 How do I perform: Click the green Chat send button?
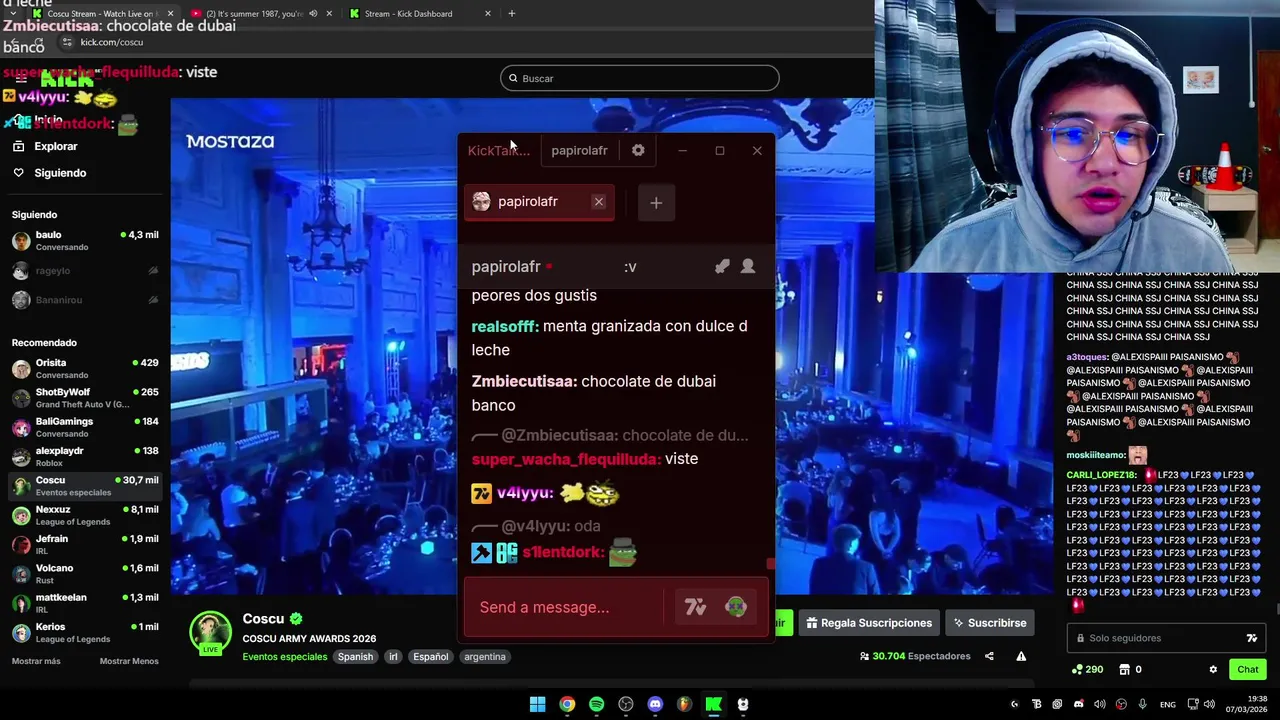pyautogui.click(x=1247, y=669)
